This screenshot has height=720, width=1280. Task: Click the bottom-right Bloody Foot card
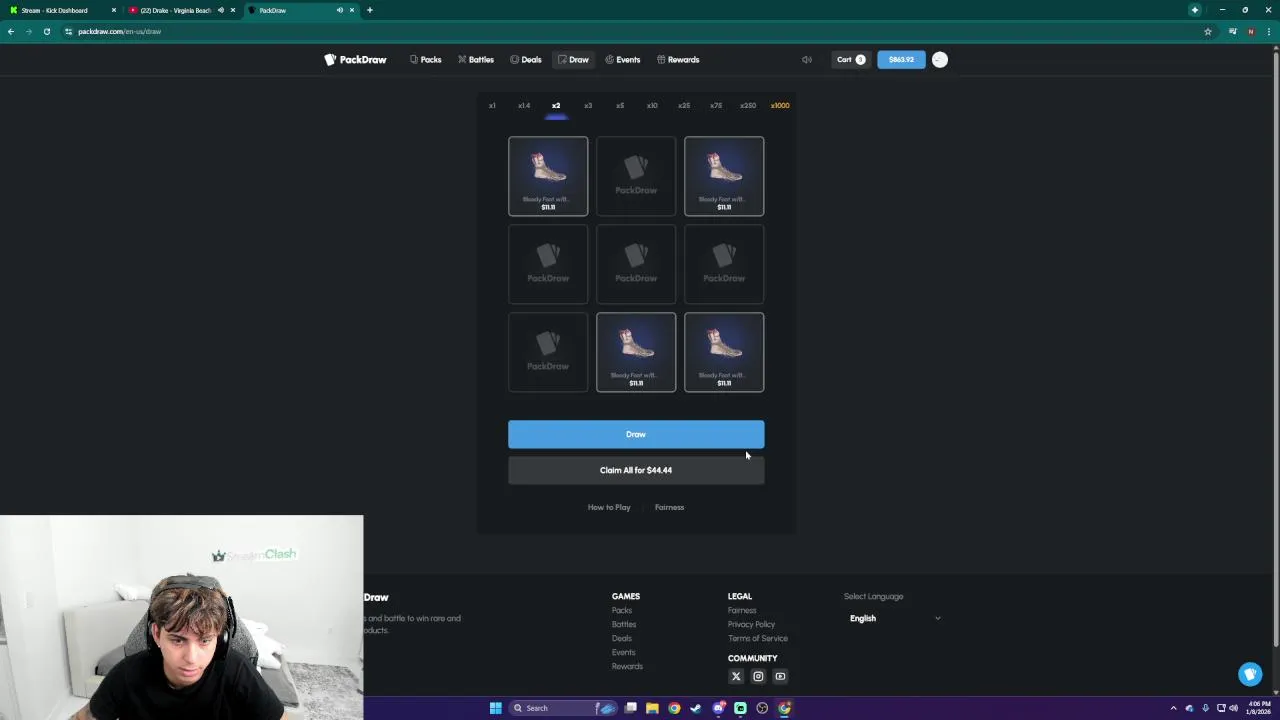[724, 352]
